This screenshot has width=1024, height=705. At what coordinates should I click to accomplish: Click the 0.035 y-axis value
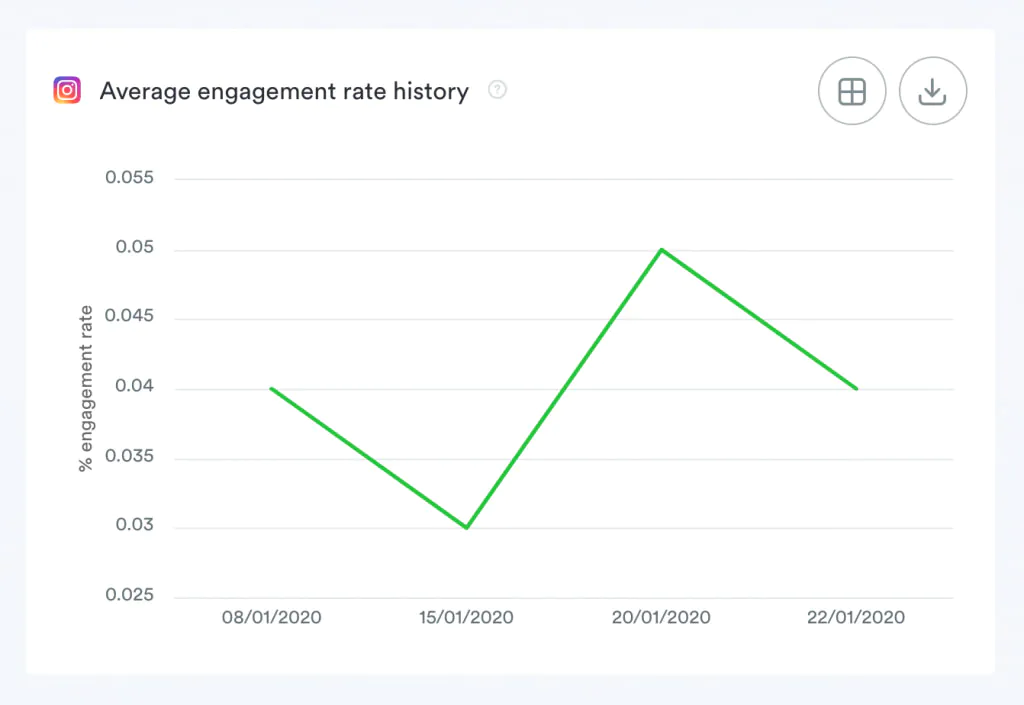(x=129, y=456)
